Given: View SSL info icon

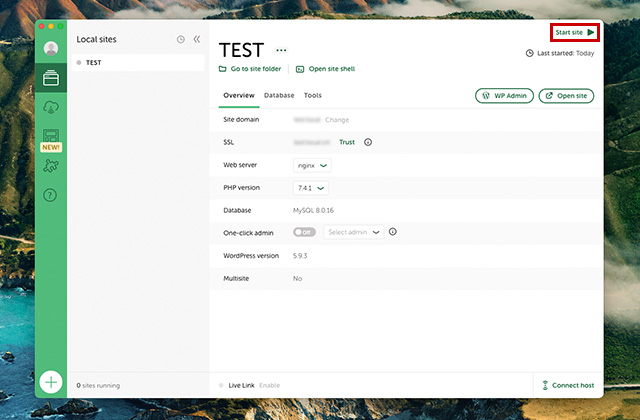Looking at the screenshot, I should coord(368,142).
